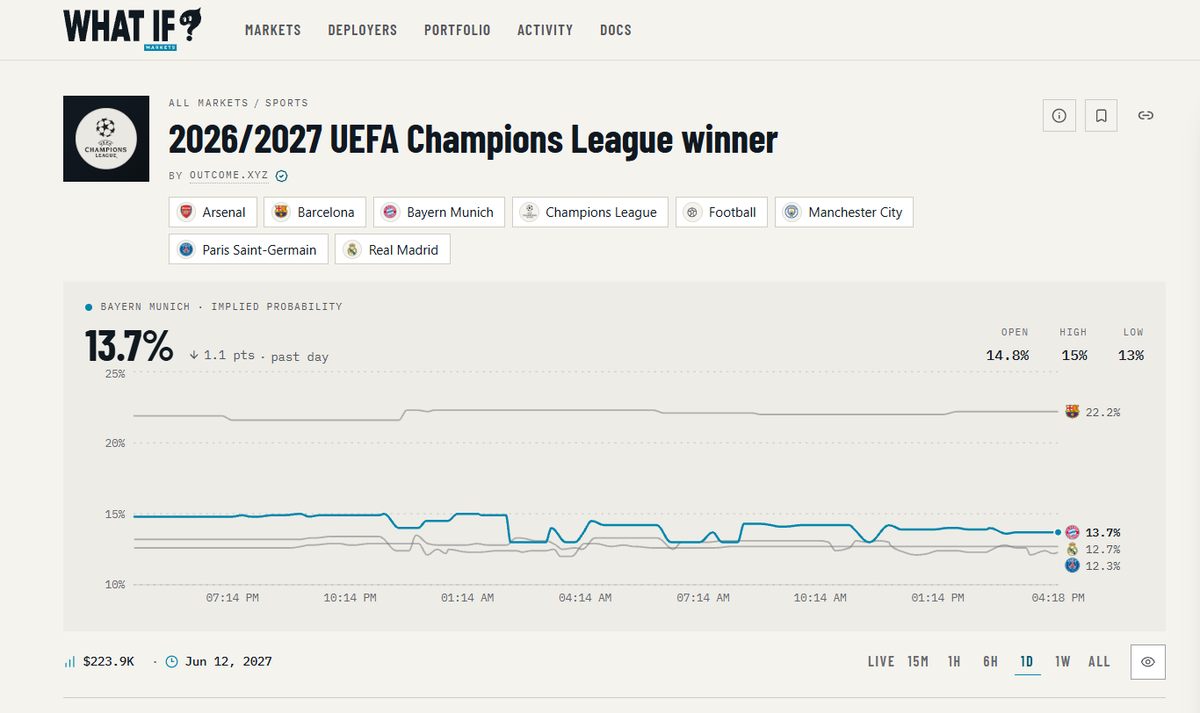Filter by the Arsenal tag
This screenshot has width=1200, height=713.
pos(214,212)
